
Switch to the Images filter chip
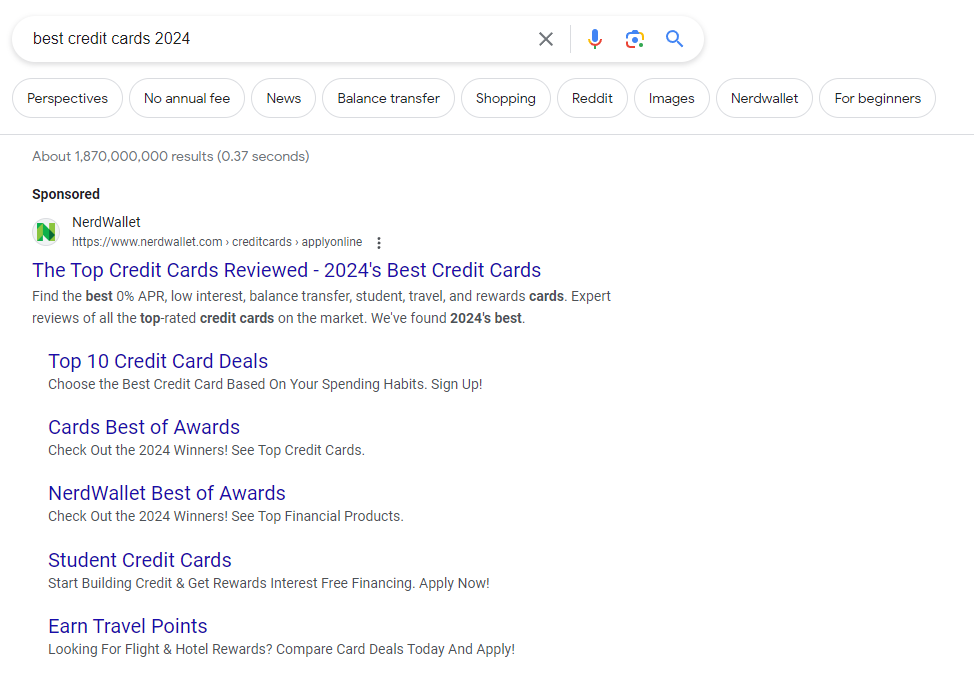[671, 98]
